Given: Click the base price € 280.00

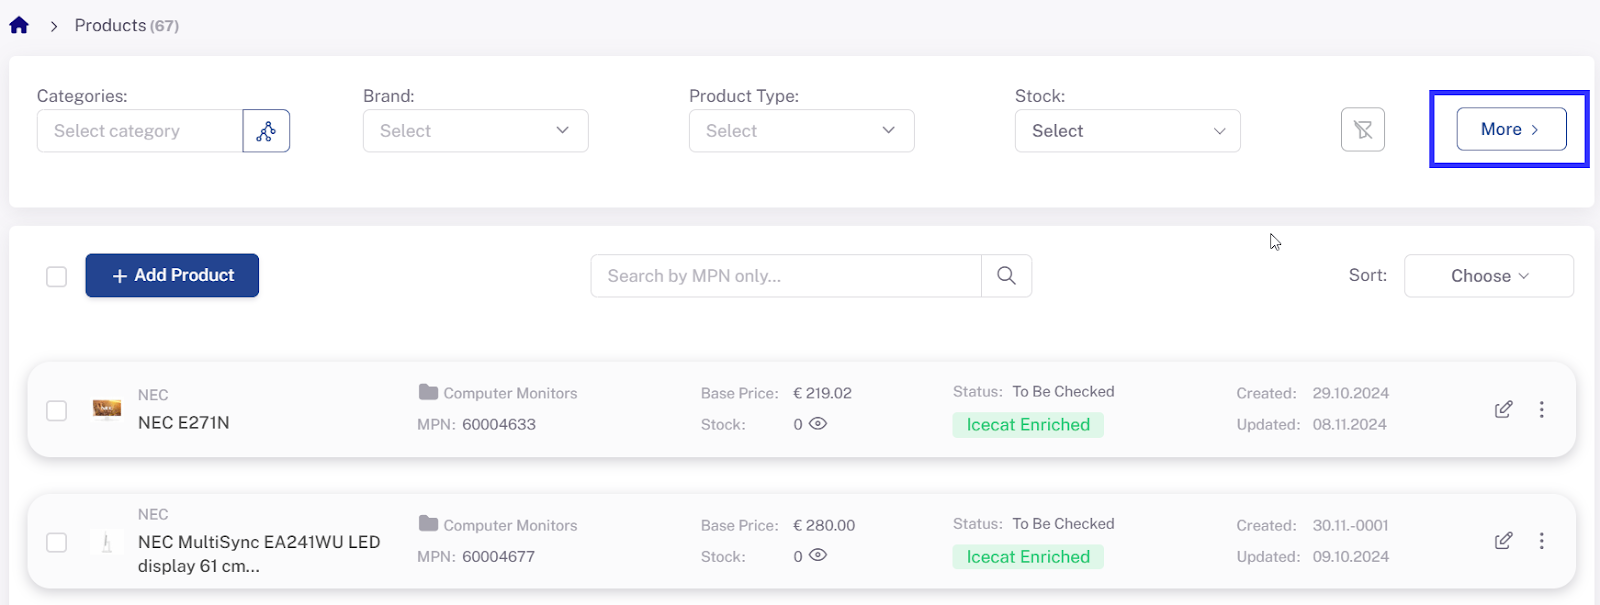Looking at the screenshot, I should 824,525.
